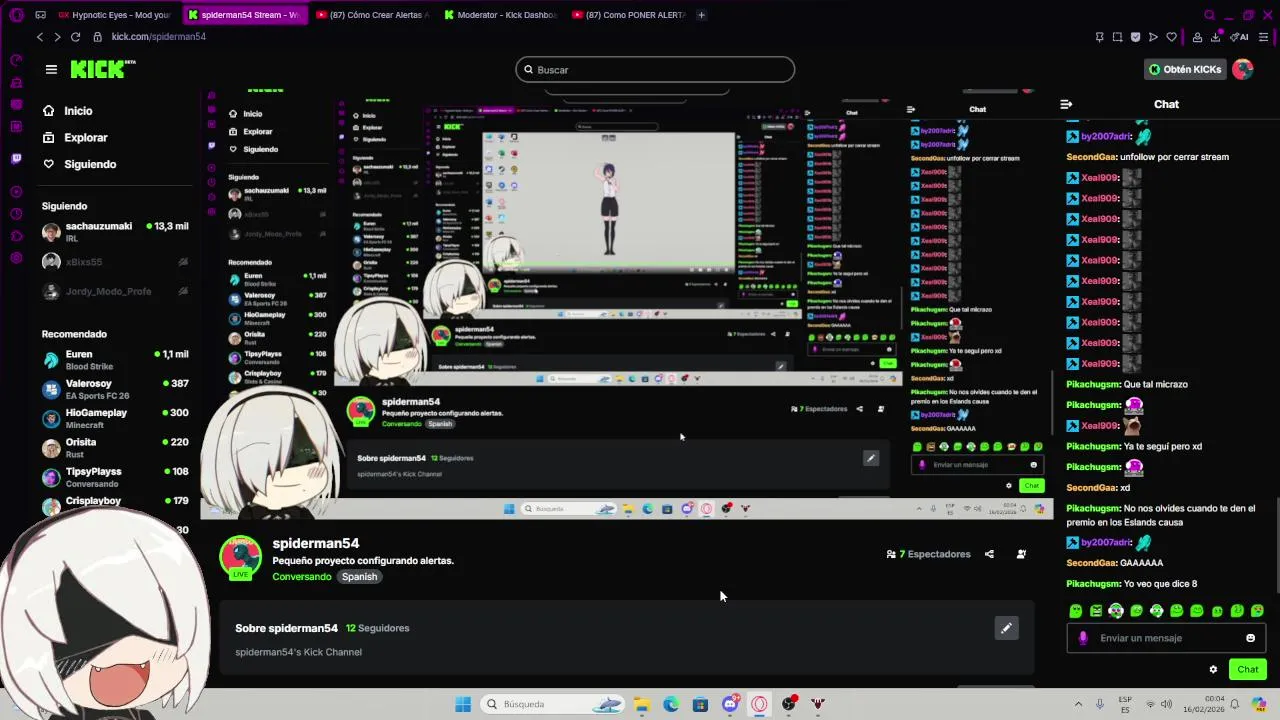
Task: Open recommended channel Valerosoy
Action: coord(115,389)
